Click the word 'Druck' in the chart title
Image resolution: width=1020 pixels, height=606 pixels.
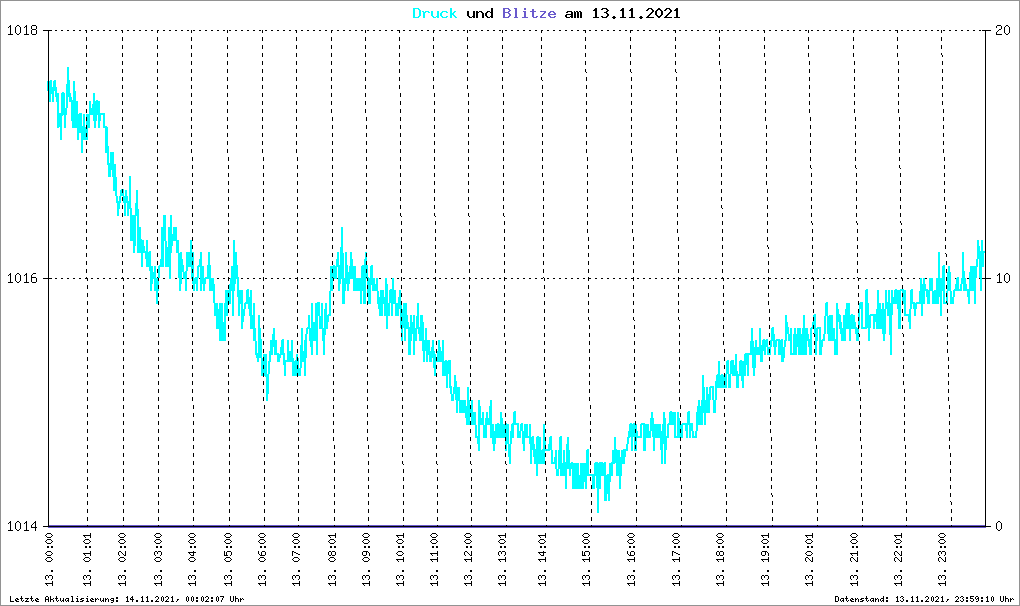click(435, 13)
